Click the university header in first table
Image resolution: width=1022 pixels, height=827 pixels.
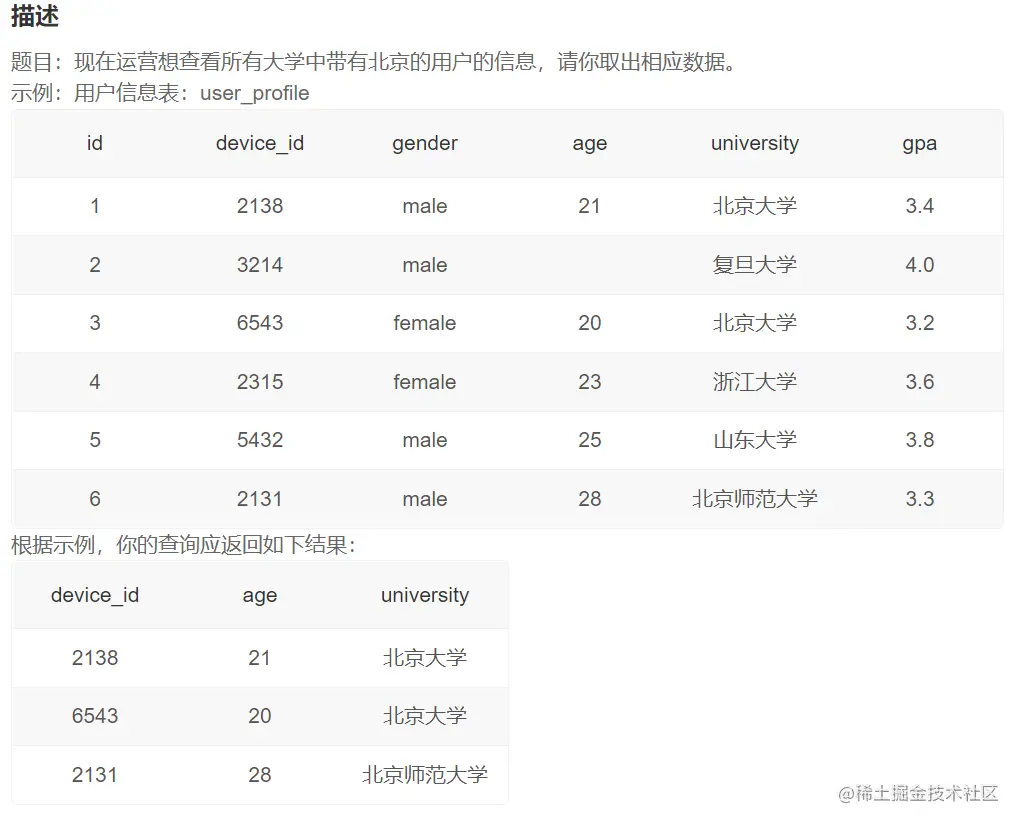[x=754, y=143]
